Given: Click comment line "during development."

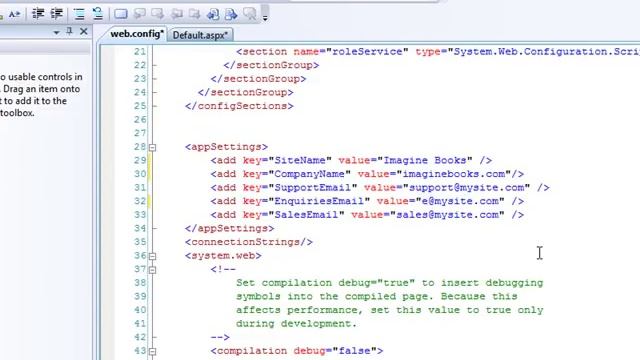Looking at the screenshot, I should pyautogui.click(x=296, y=324).
